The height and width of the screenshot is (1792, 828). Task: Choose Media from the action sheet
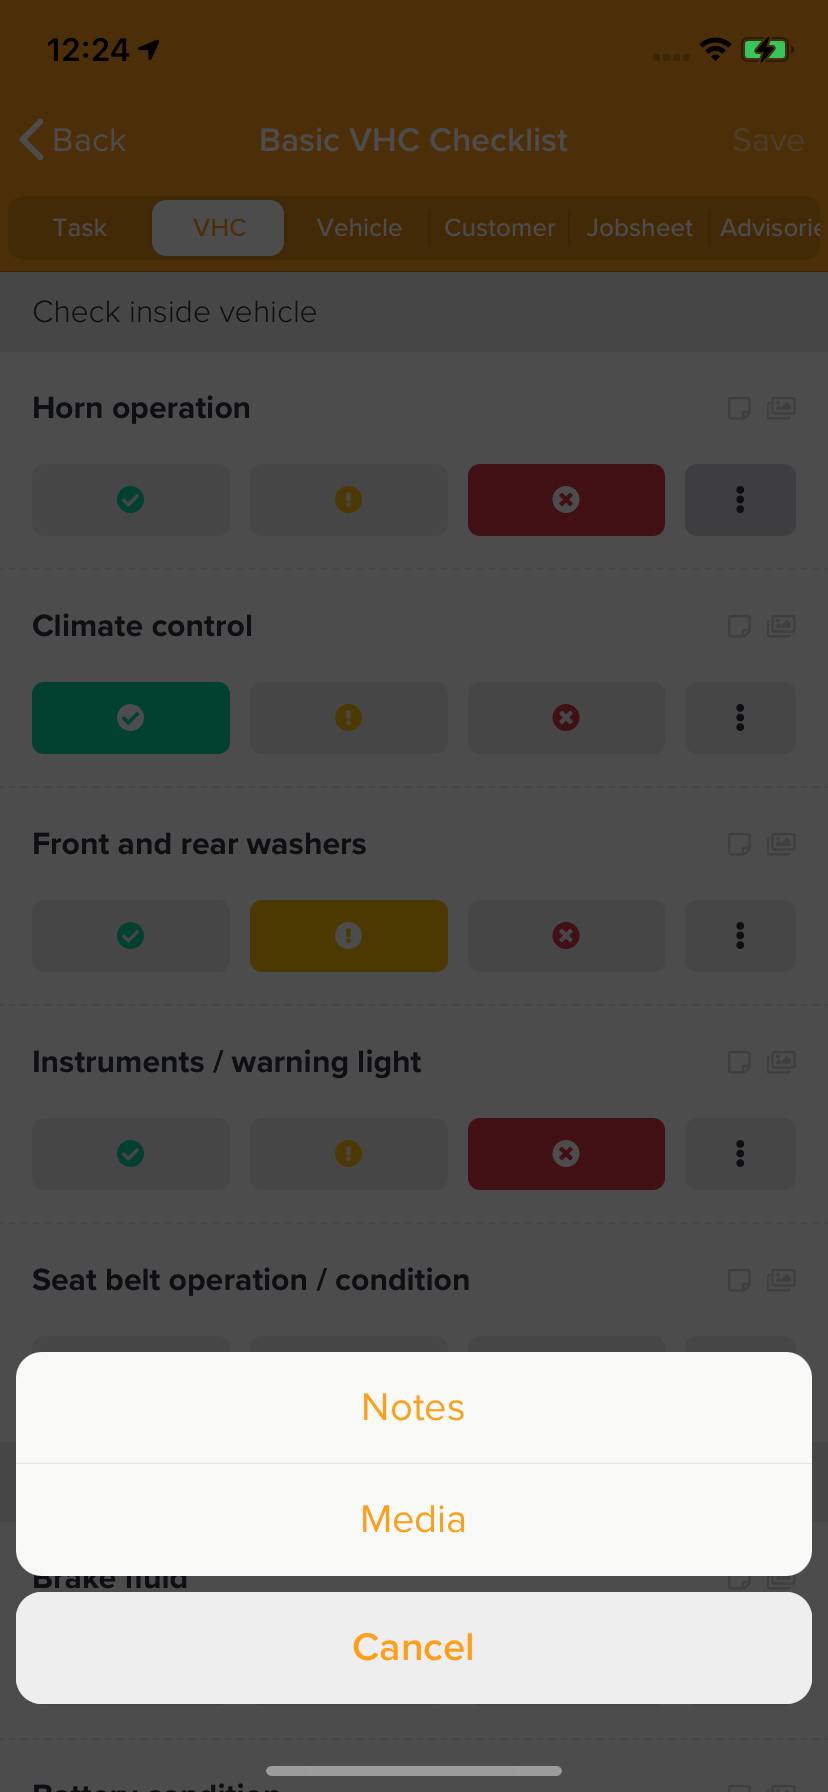(413, 1520)
